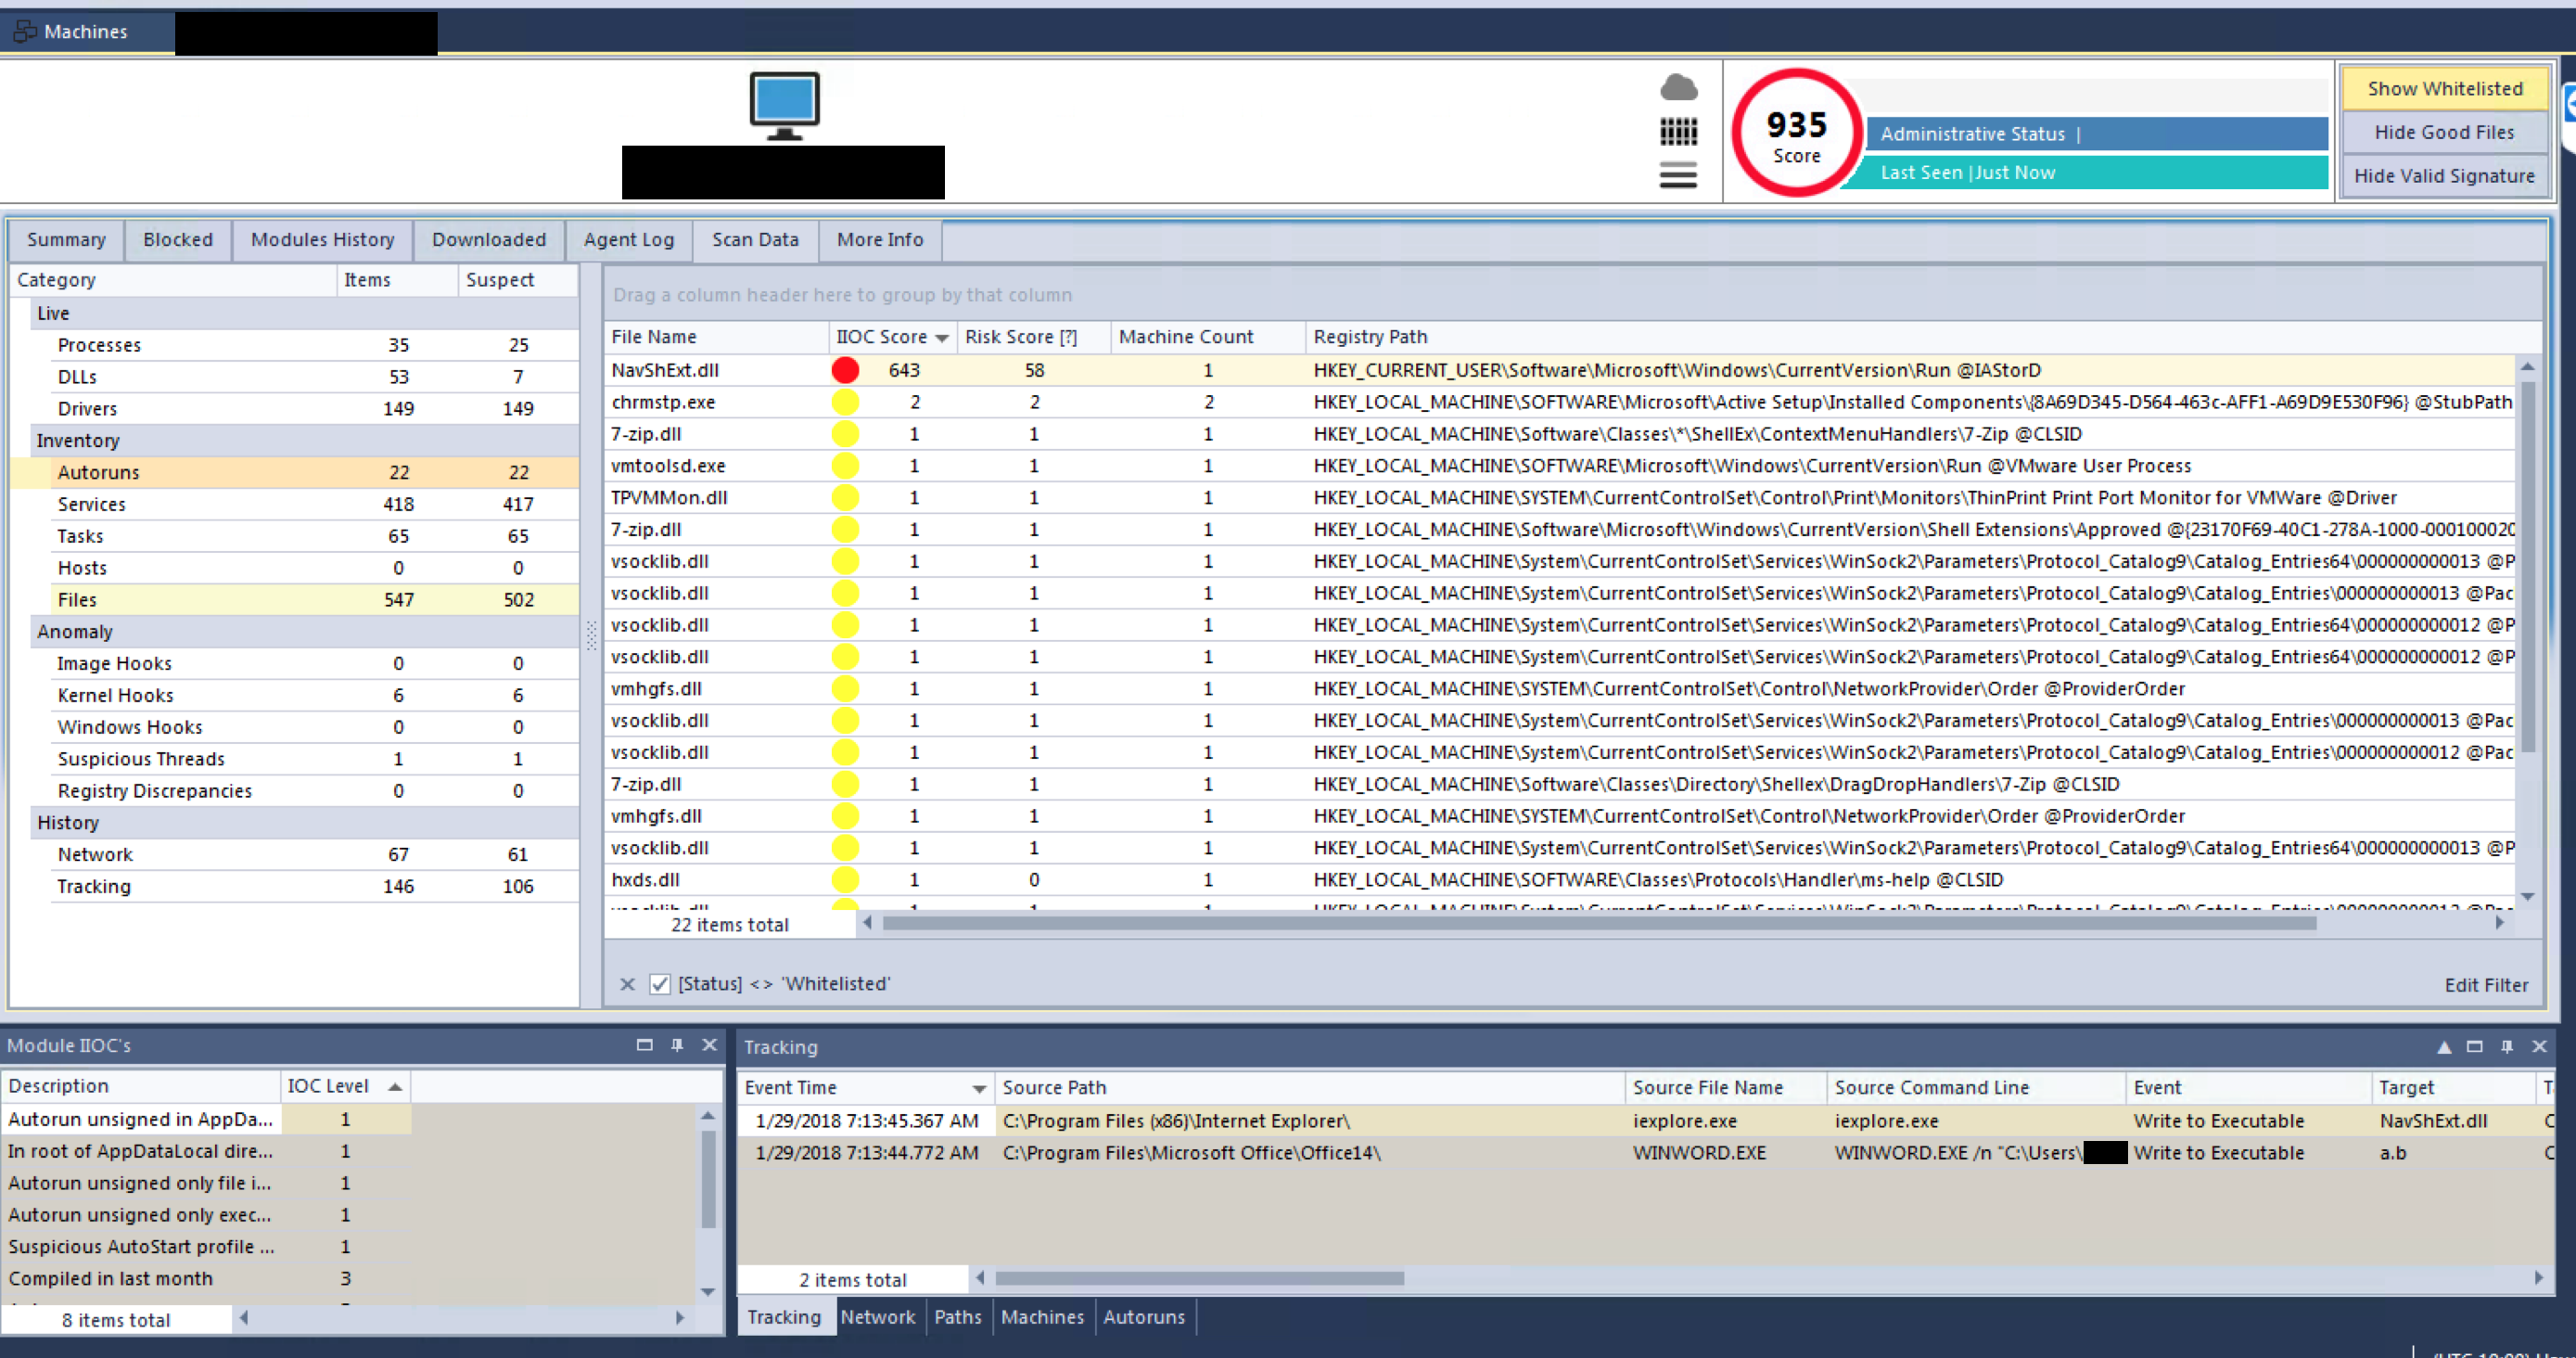
Task: Click Hide Valid Signature button
Action: (2444, 176)
